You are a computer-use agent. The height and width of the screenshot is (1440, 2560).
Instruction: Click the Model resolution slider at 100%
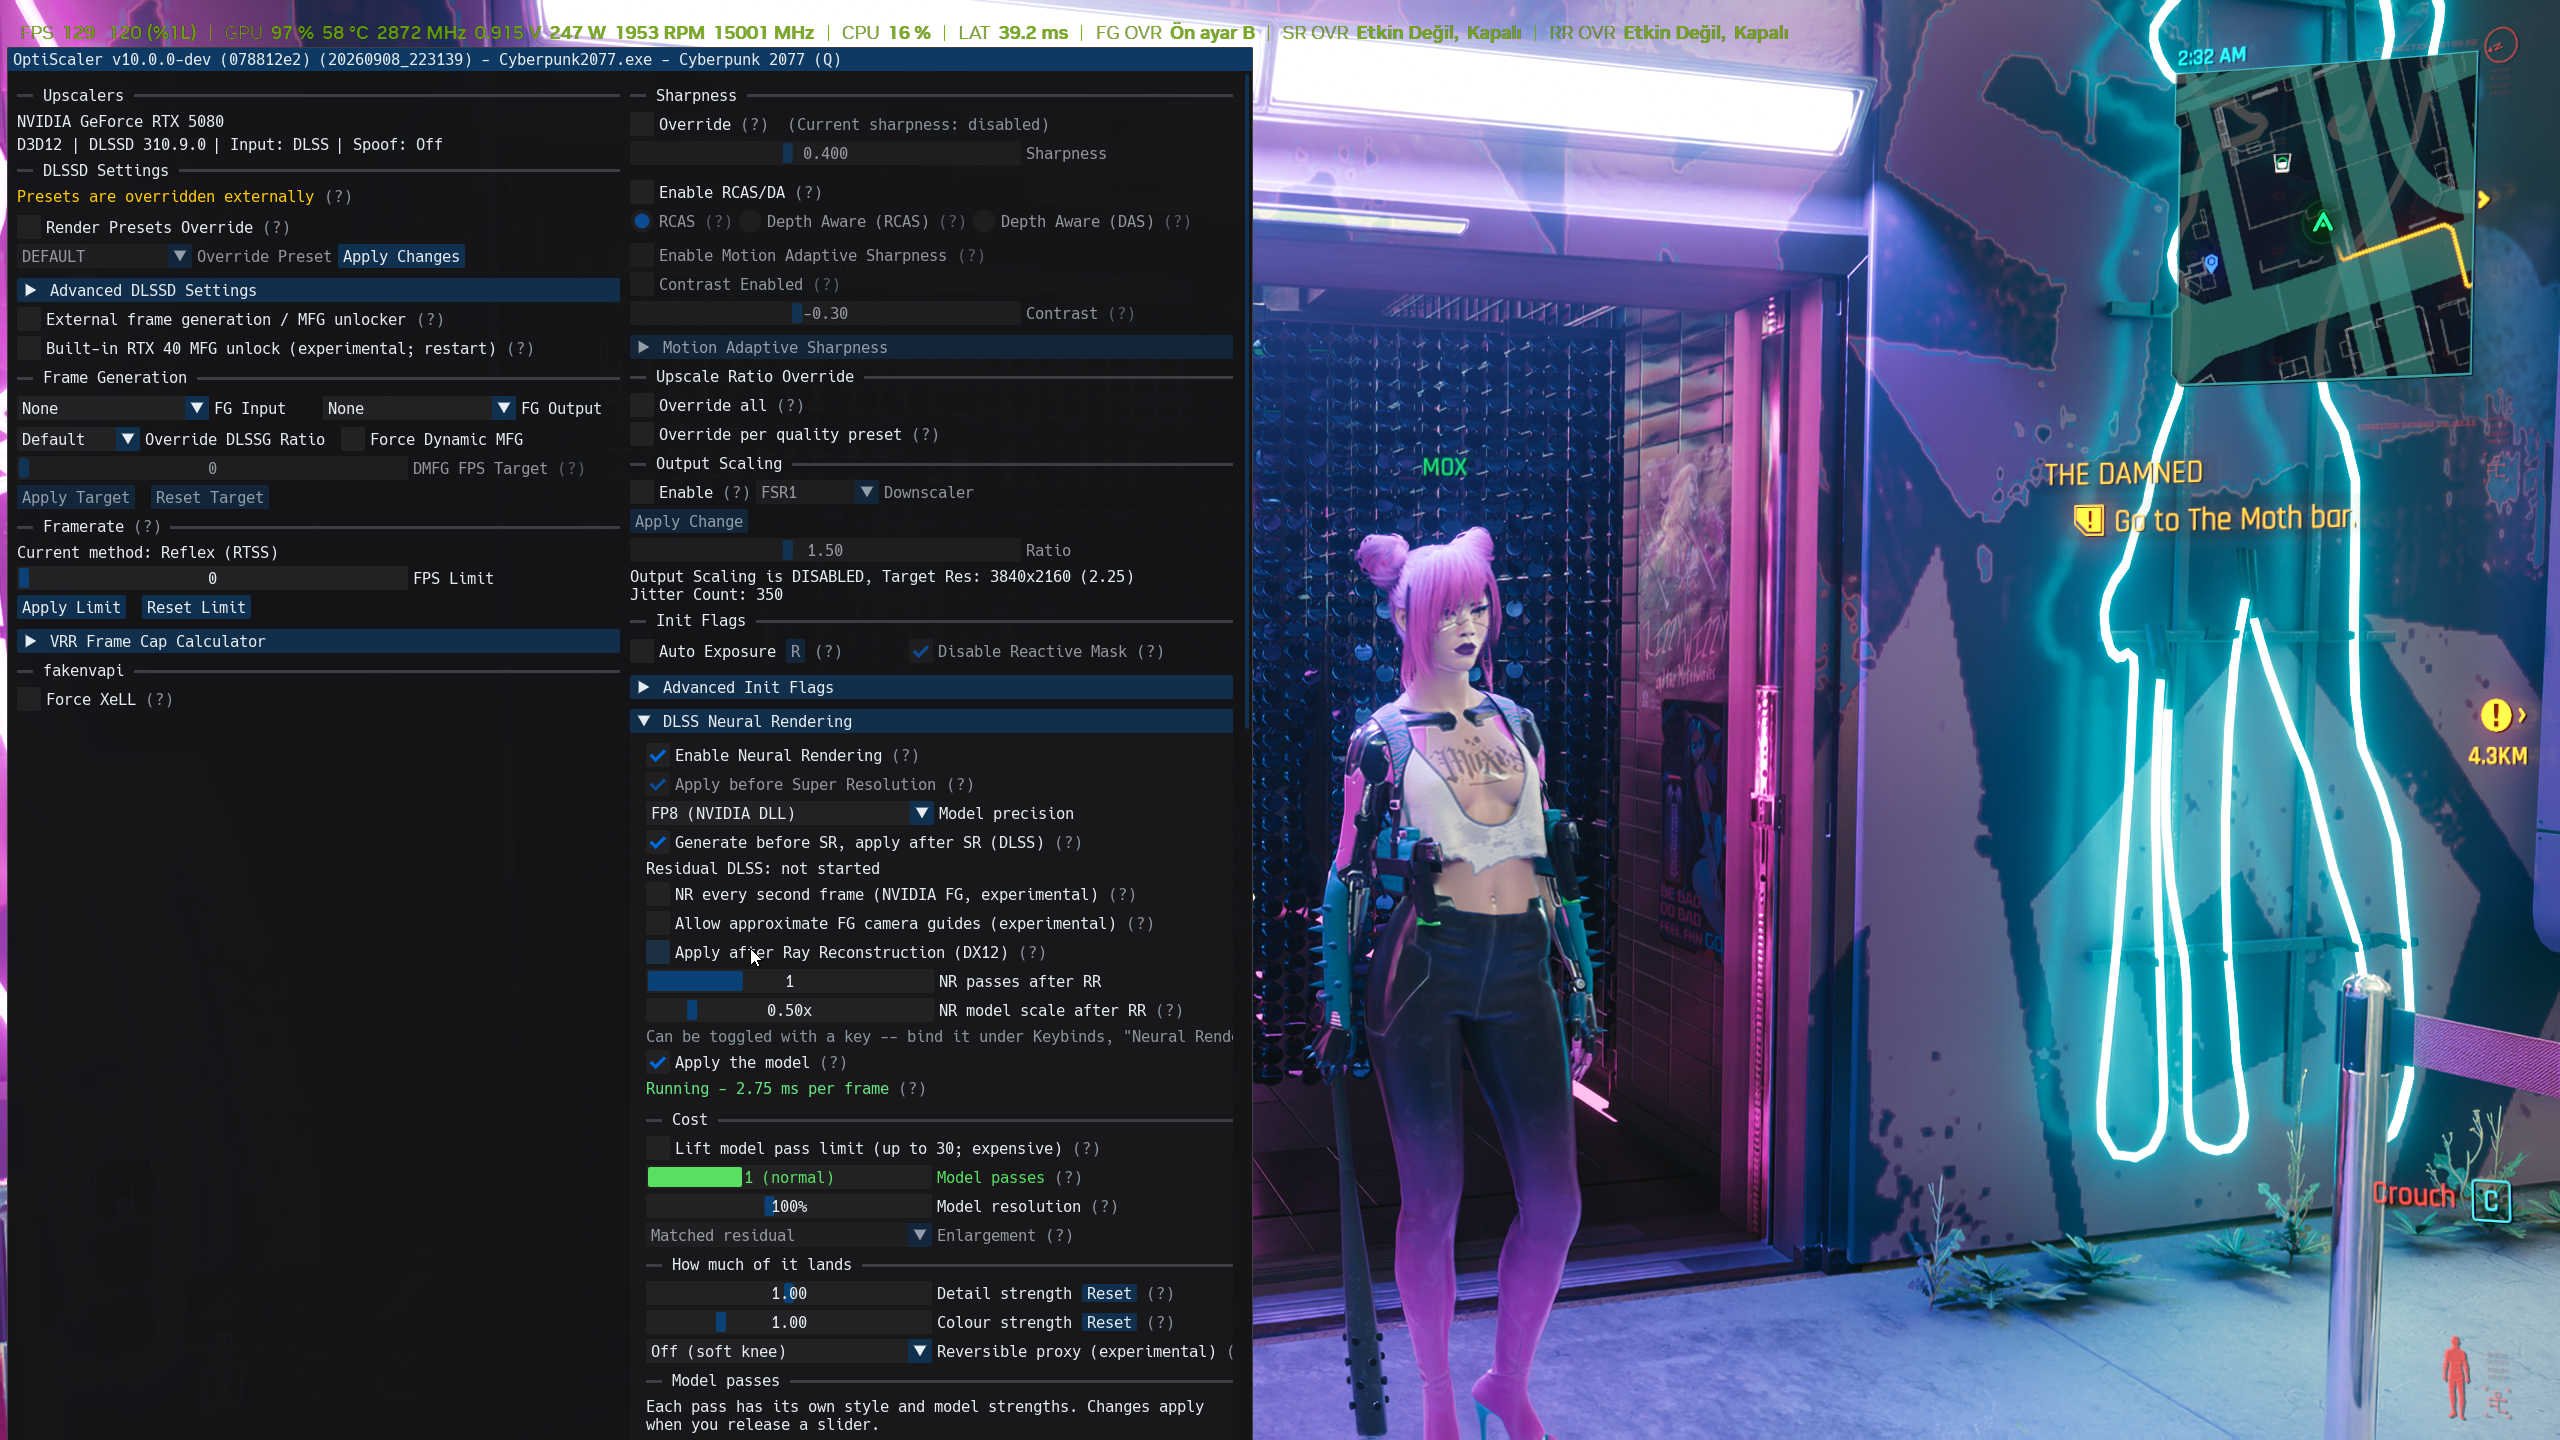click(789, 1206)
